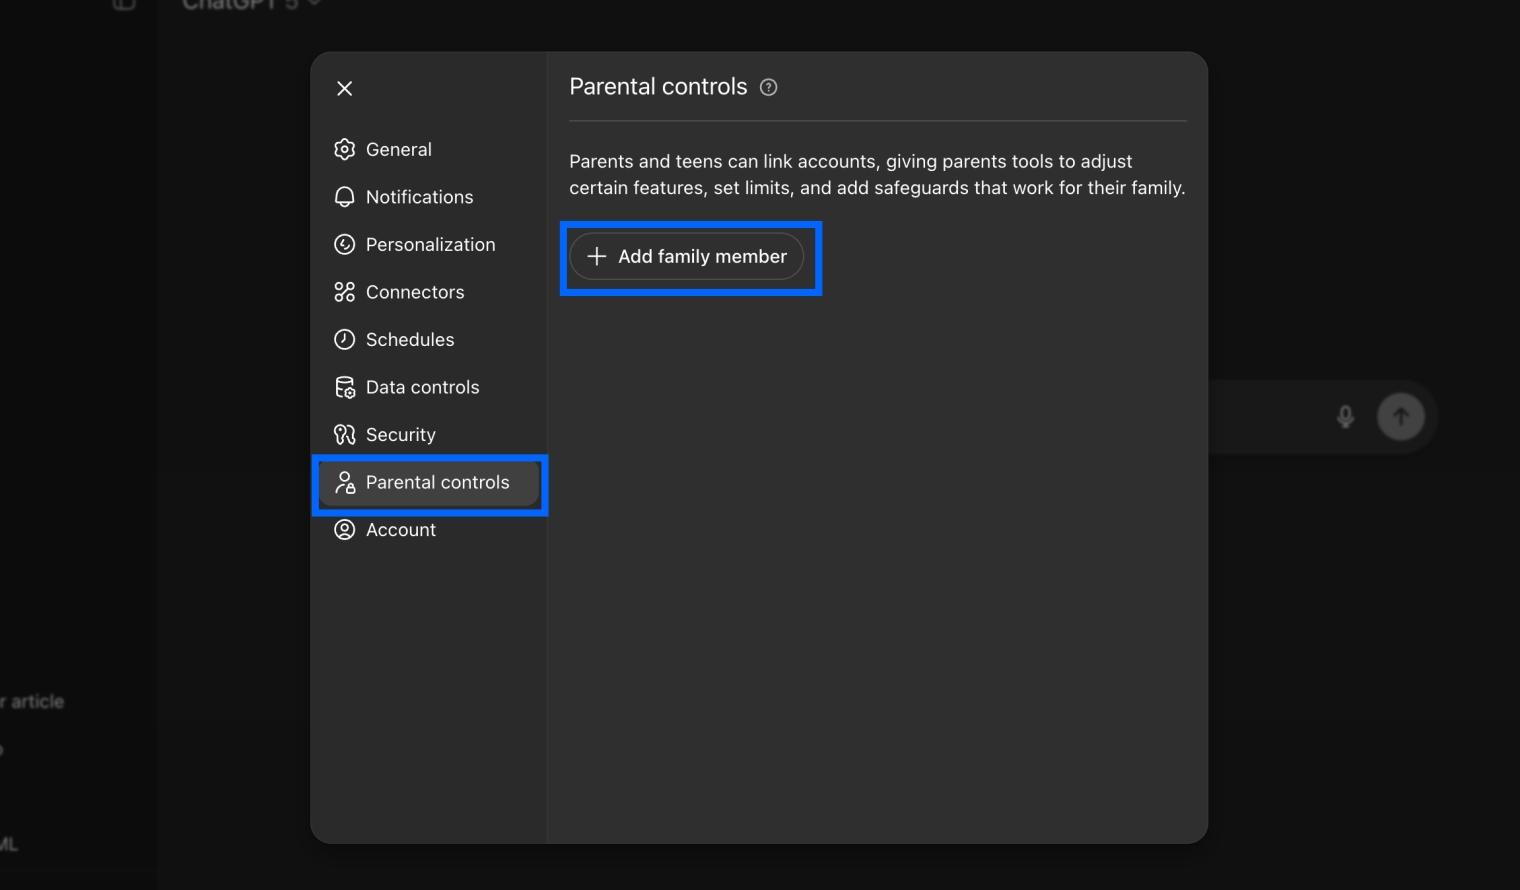
Task: Open the General settings gear icon
Action: pos(344,149)
